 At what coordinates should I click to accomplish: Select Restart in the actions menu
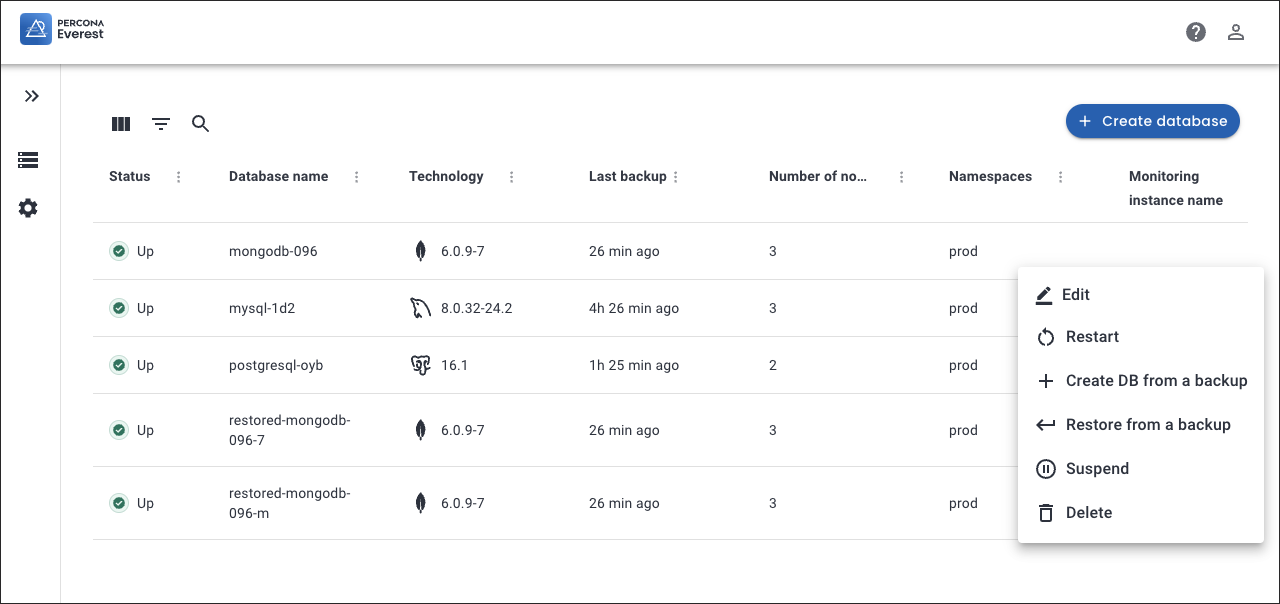(1092, 337)
